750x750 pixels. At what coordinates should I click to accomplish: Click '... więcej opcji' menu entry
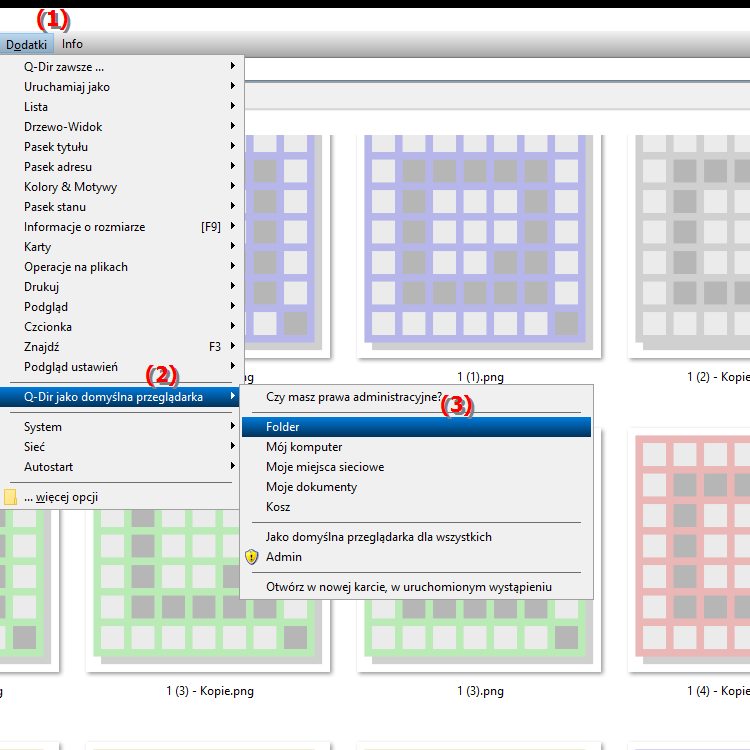point(122,497)
